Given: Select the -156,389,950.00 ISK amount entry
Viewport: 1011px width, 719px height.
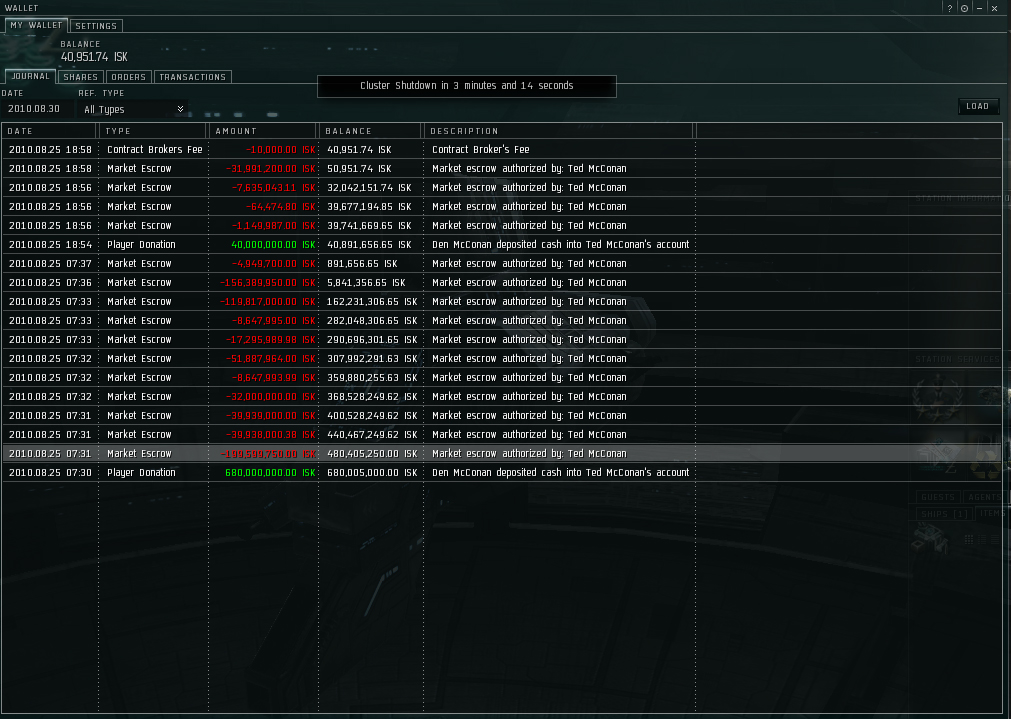Looking at the screenshot, I should tap(268, 282).
